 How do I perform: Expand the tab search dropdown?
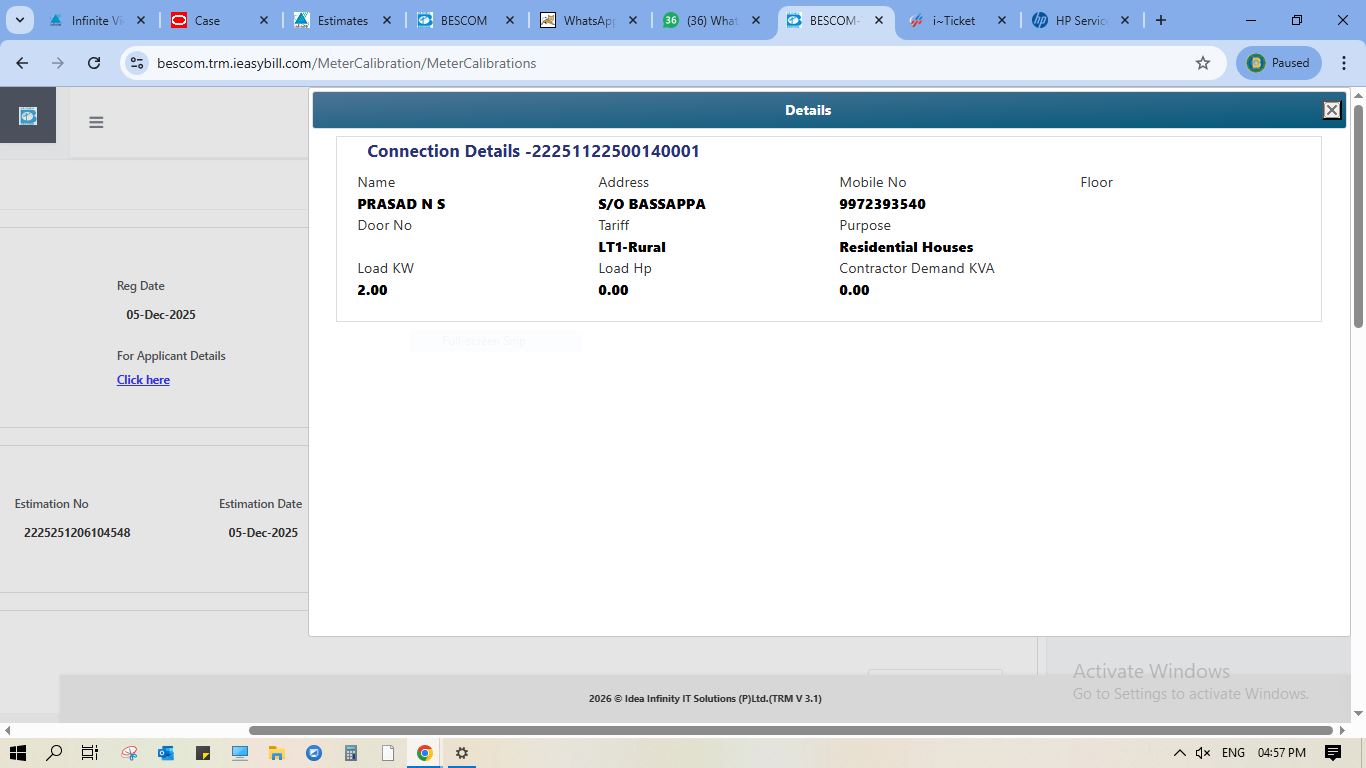coord(19,20)
